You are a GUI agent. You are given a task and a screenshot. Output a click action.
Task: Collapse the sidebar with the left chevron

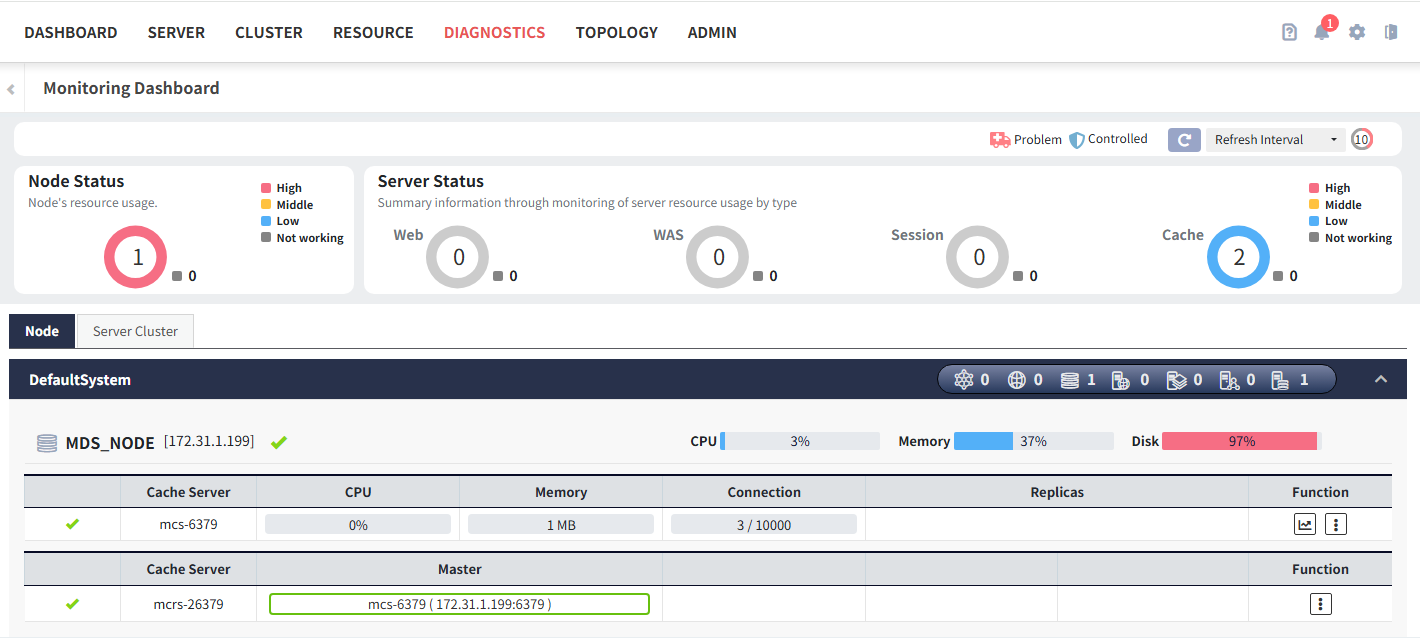pyautogui.click(x=10, y=88)
